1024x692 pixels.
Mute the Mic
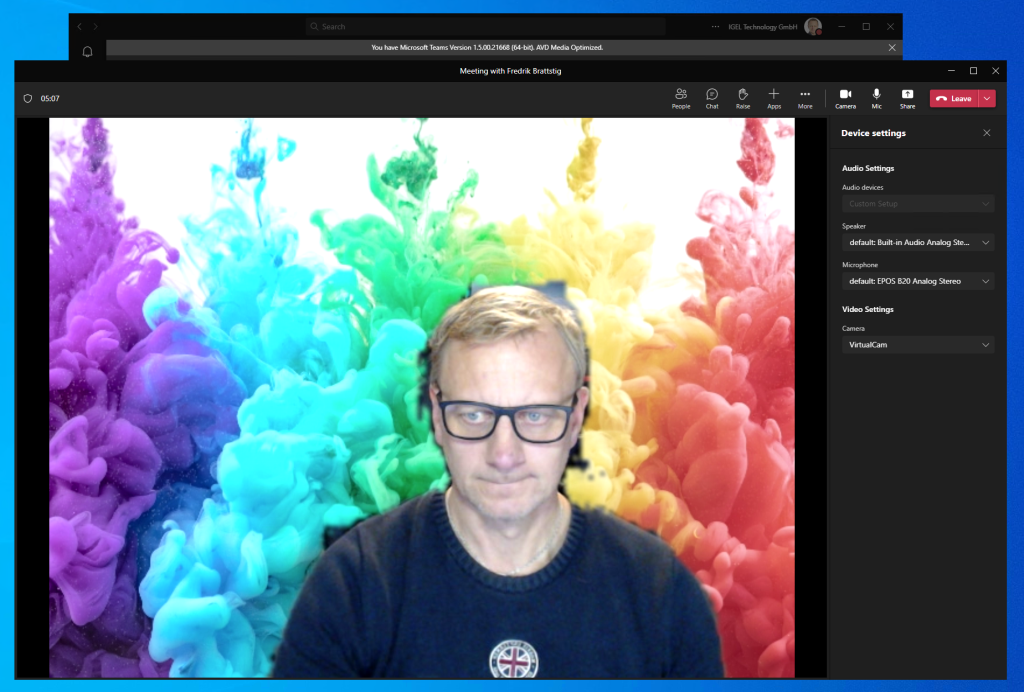pos(876,97)
